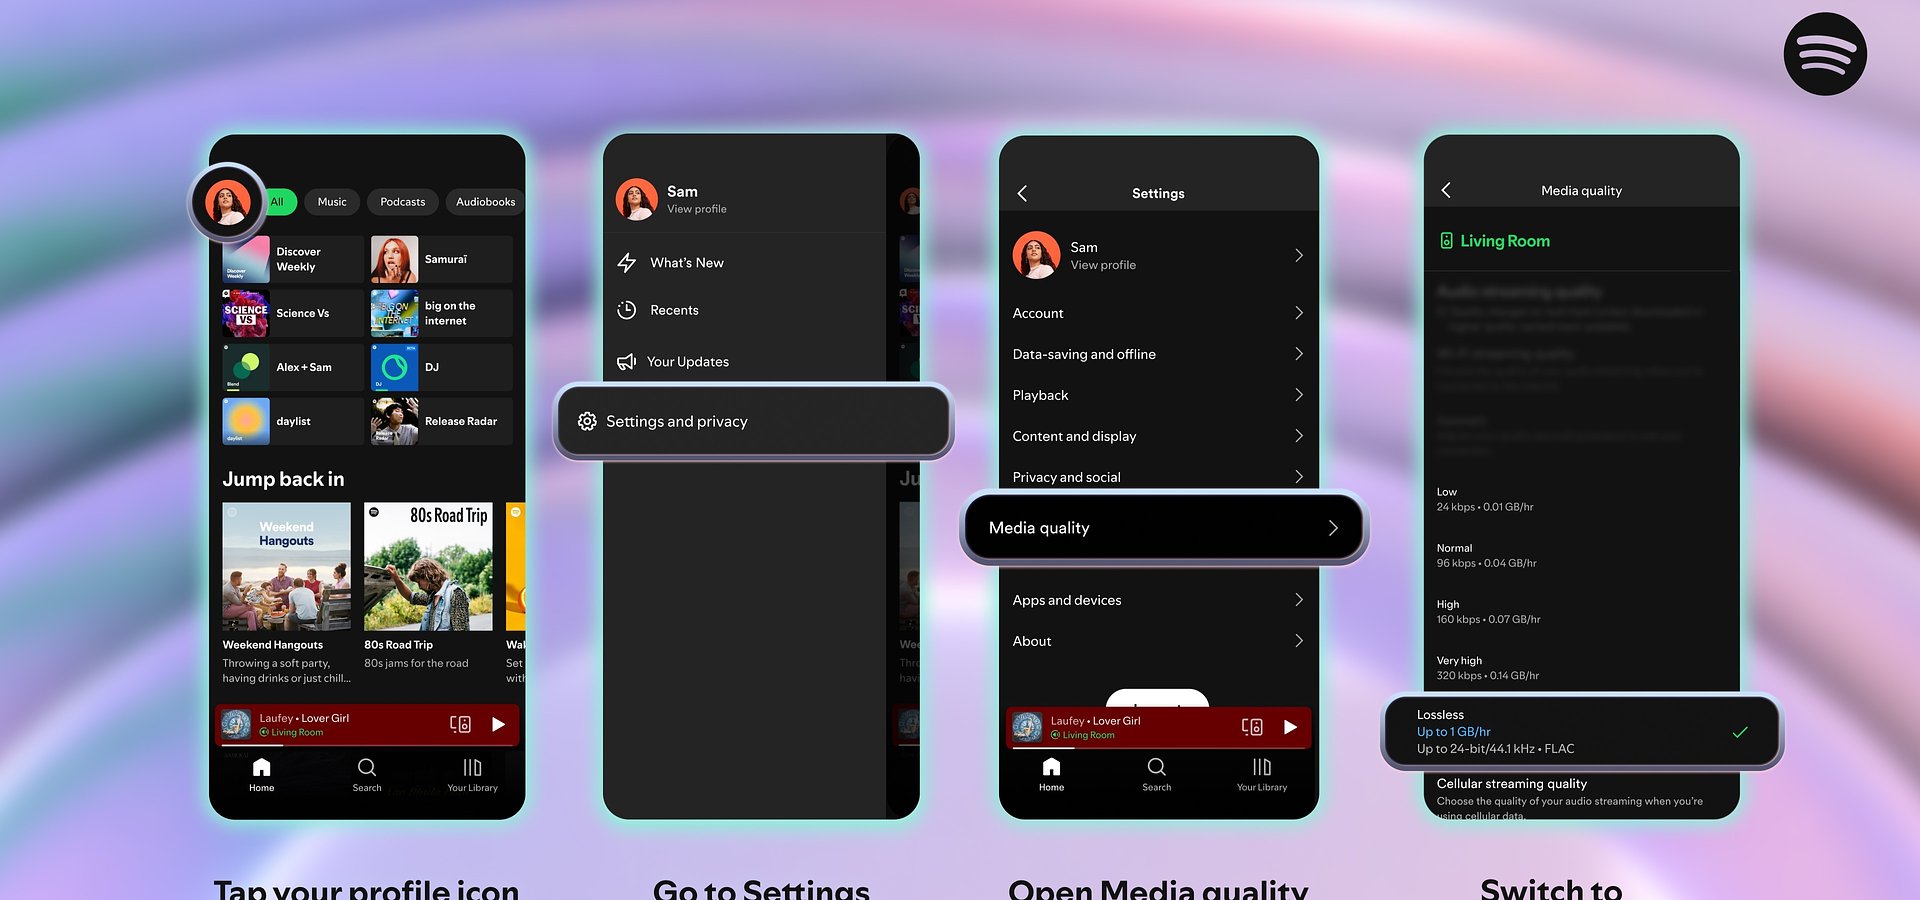Open the 80s Road Trip playlist cover
This screenshot has width=1920, height=900.
428,567
